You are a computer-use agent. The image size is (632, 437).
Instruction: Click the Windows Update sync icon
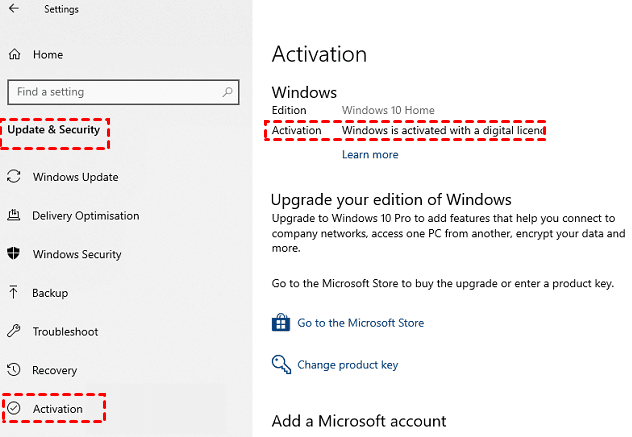pyautogui.click(x=14, y=177)
